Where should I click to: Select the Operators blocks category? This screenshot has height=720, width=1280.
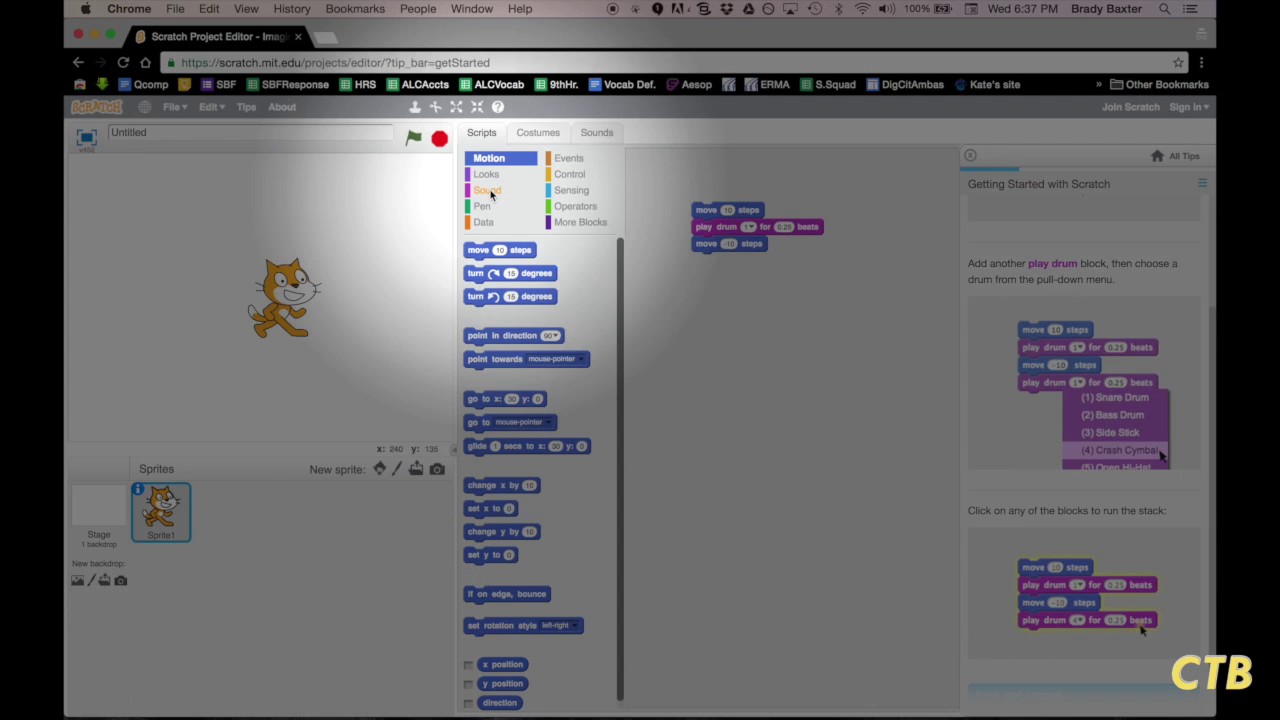575,206
